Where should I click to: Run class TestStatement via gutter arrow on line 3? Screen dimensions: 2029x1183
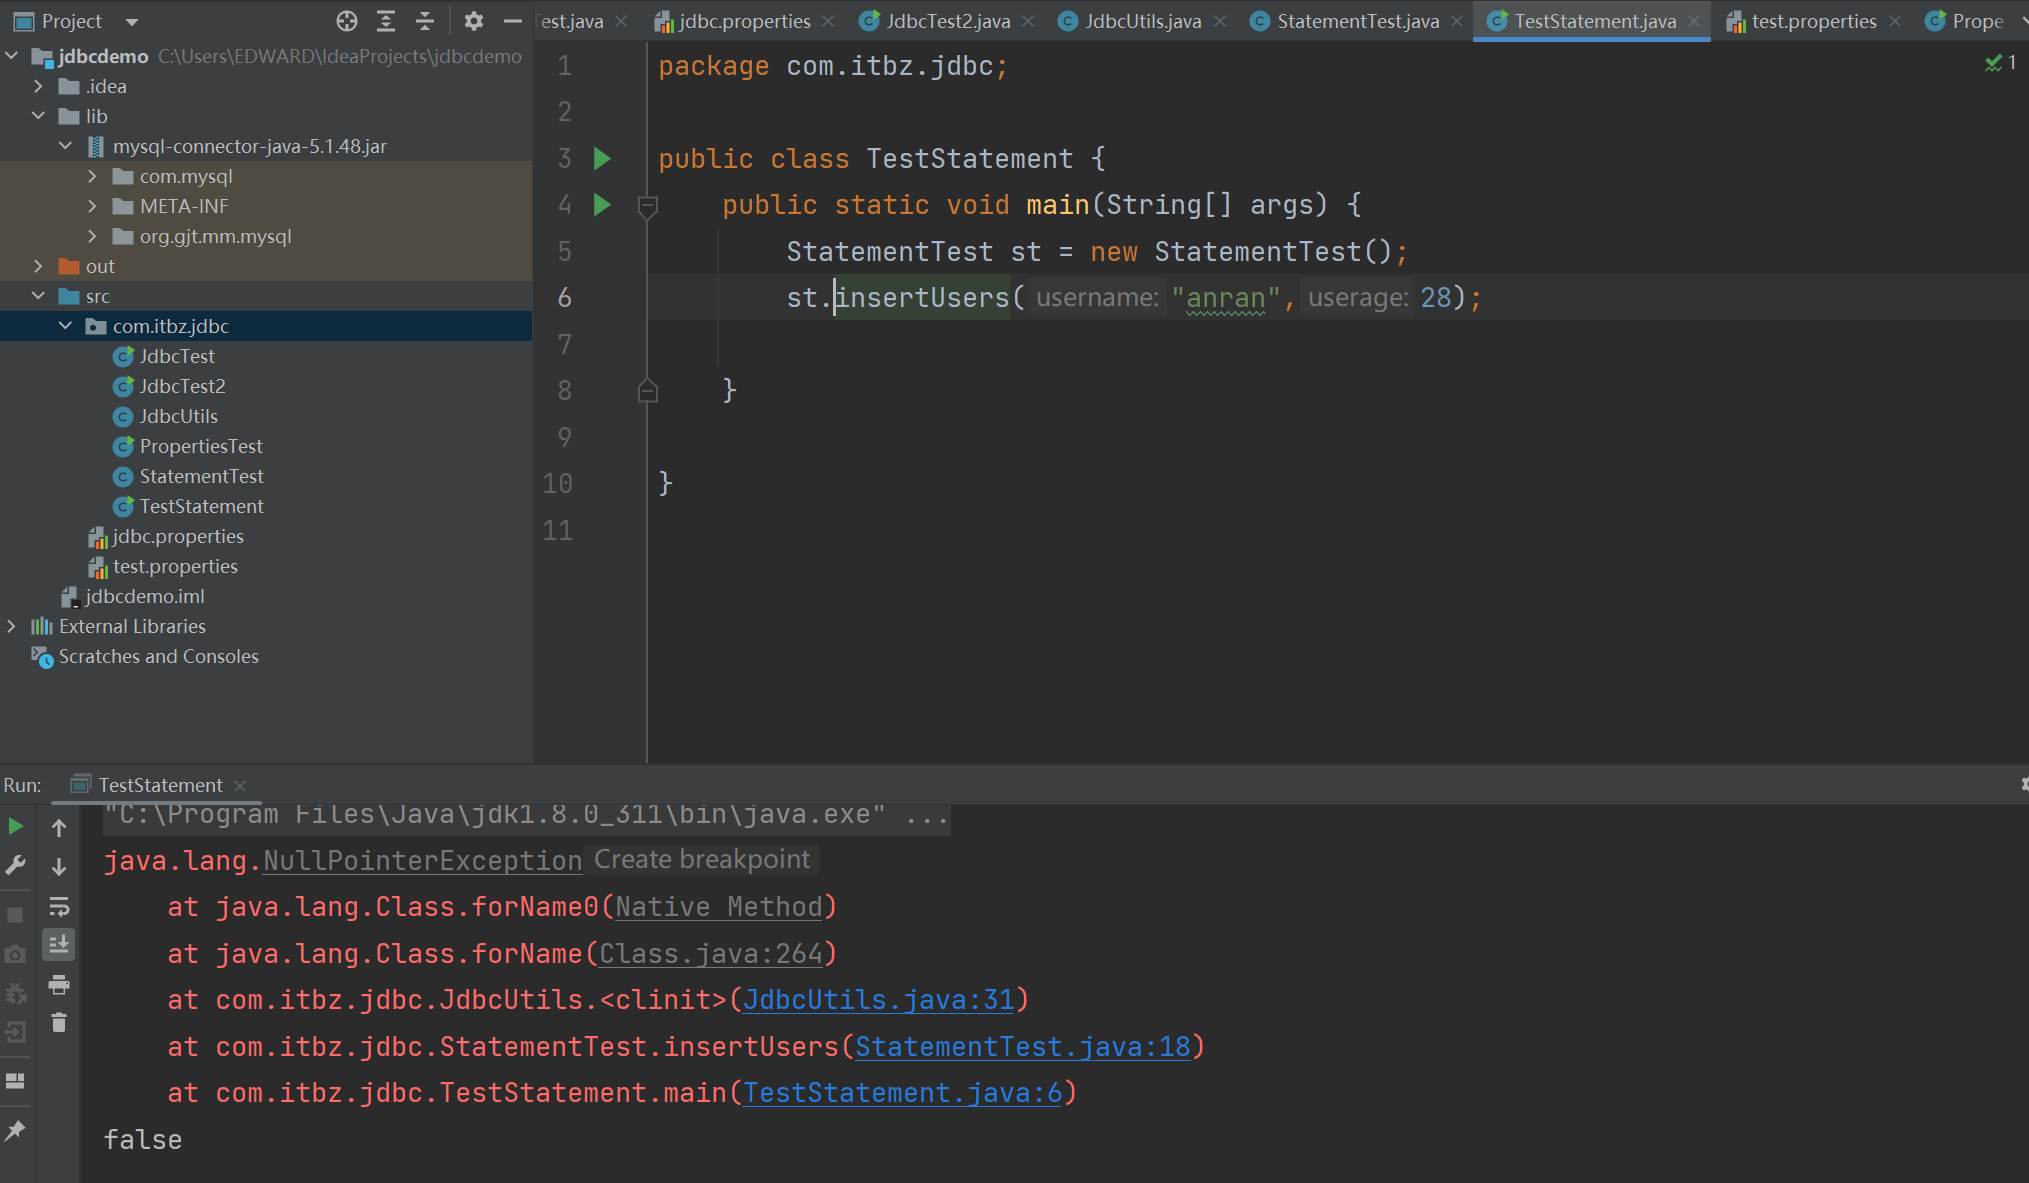[x=602, y=158]
